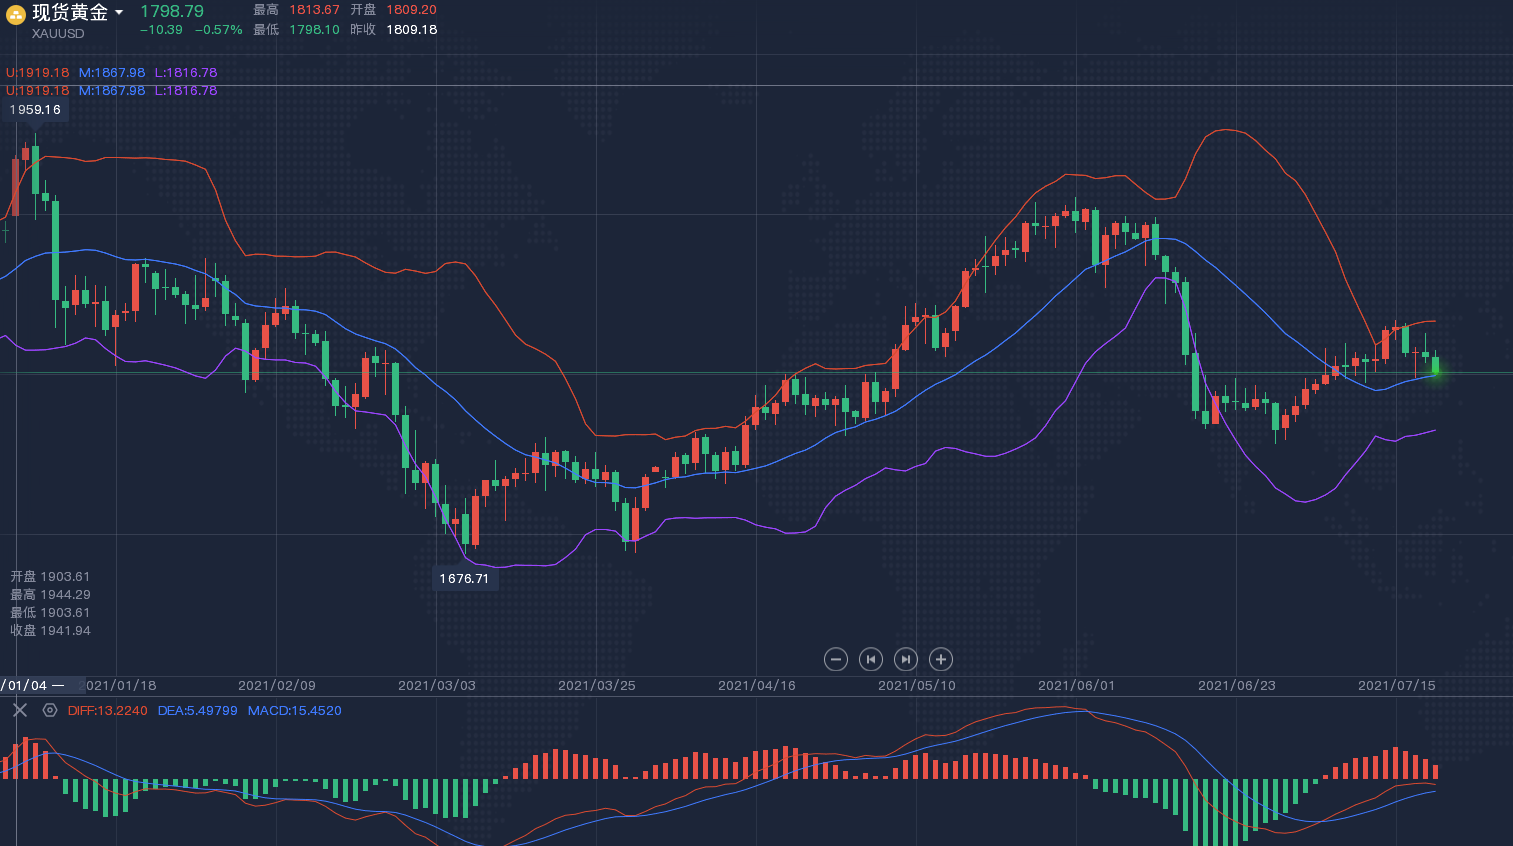Click the 1959.16 high price tag
1513x846 pixels.
[x=35, y=110]
